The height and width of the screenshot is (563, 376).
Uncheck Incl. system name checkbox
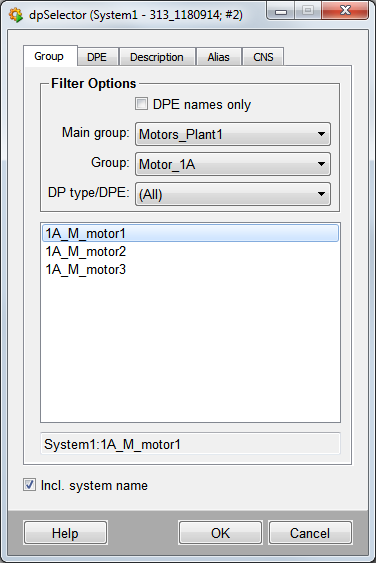29,485
